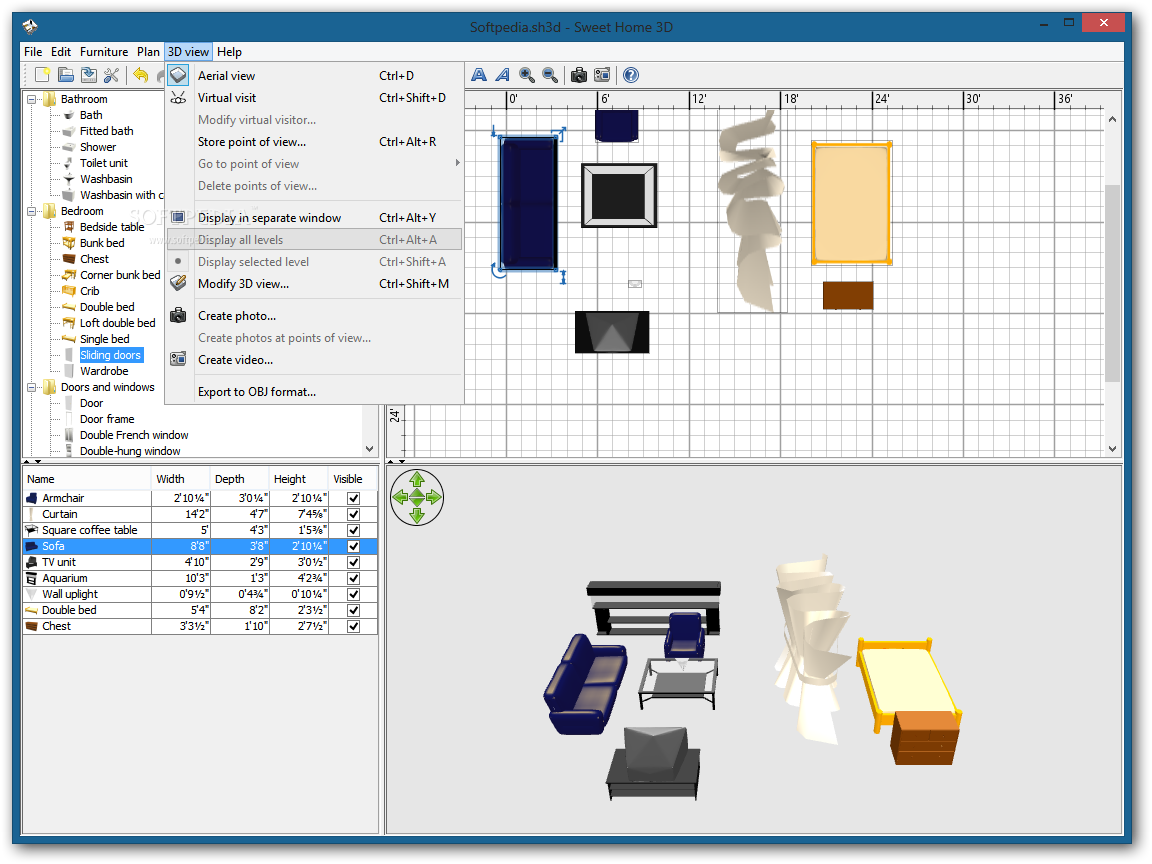1152x864 pixels.
Task: Choose Store point of view
Action: pyautogui.click(x=316, y=142)
